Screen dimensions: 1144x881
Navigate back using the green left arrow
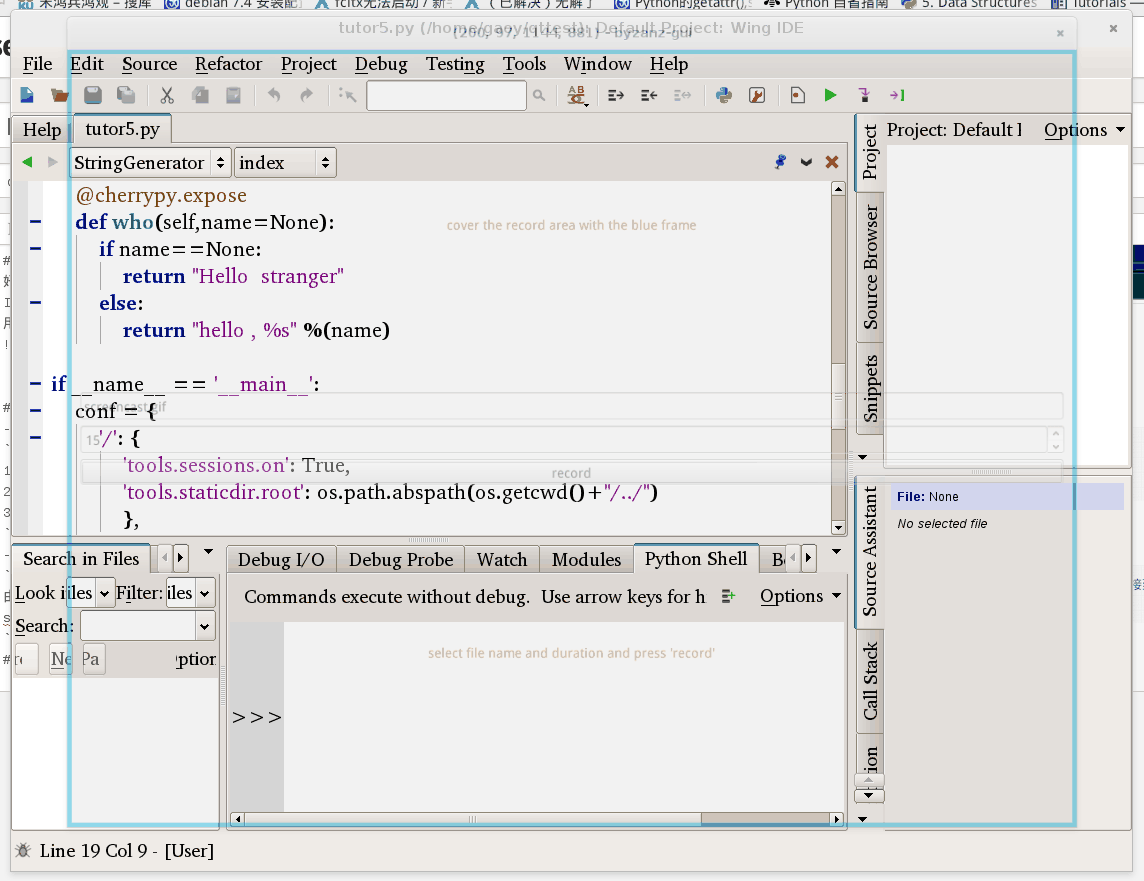25,162
